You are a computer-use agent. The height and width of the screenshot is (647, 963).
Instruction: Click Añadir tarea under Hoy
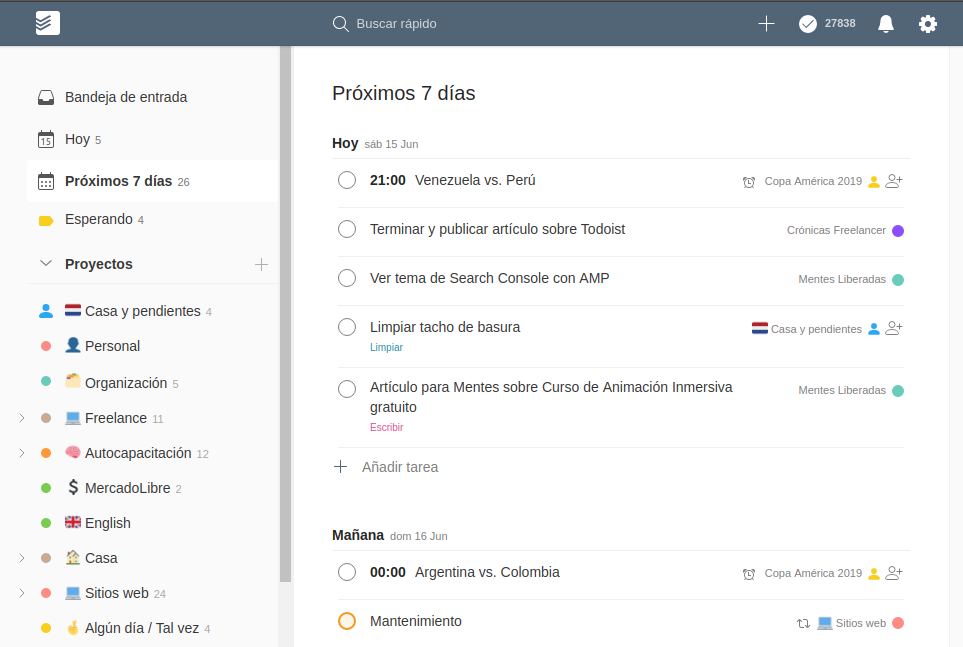point(399,467)
